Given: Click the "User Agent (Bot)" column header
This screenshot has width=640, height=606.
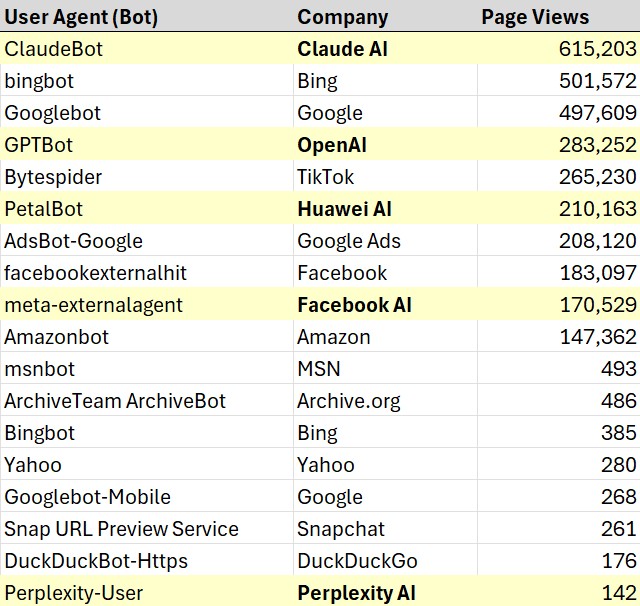Looking at the screenshot, I should [81, 17].
